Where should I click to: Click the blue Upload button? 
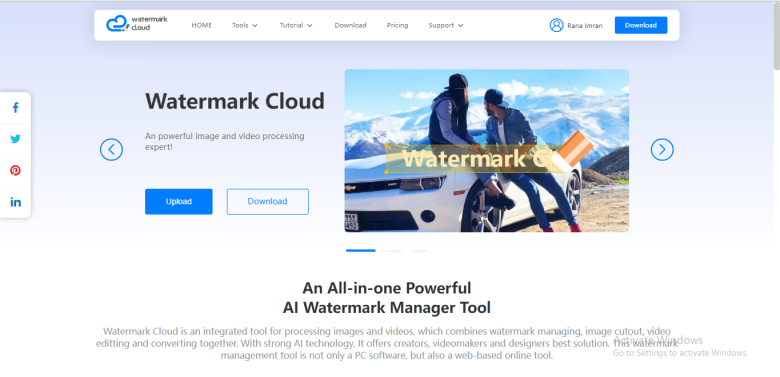click(179, 201)
